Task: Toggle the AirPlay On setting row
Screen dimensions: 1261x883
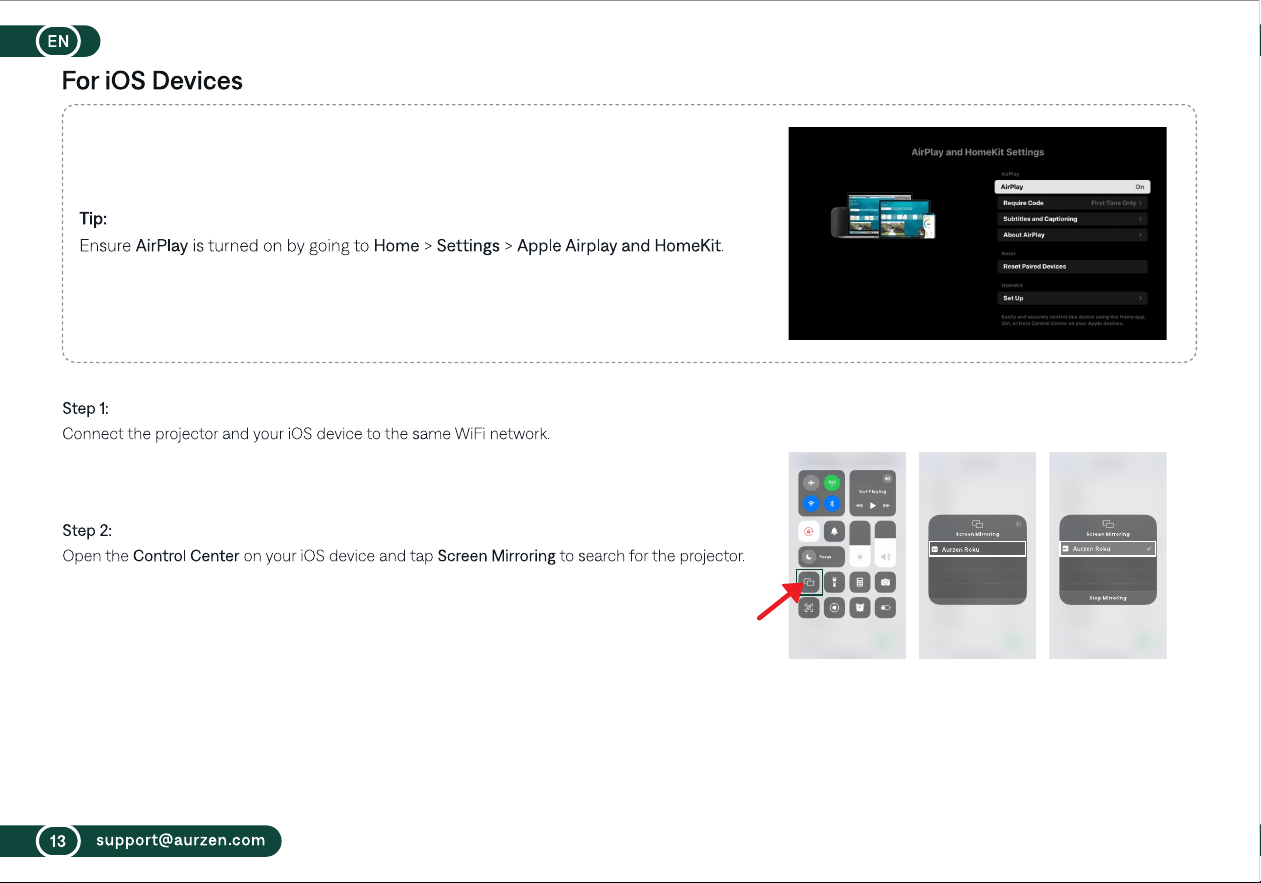Action: point(1073,187)
